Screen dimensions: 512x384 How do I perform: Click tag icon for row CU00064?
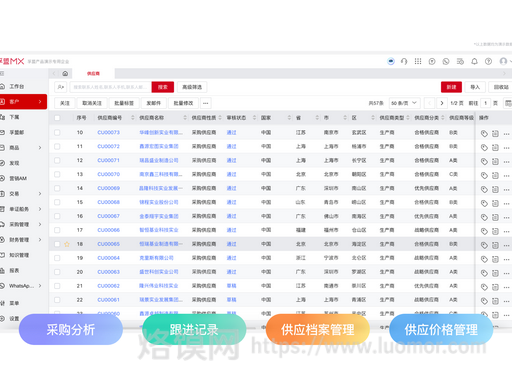pyautogui.click(x=484, y=259)
